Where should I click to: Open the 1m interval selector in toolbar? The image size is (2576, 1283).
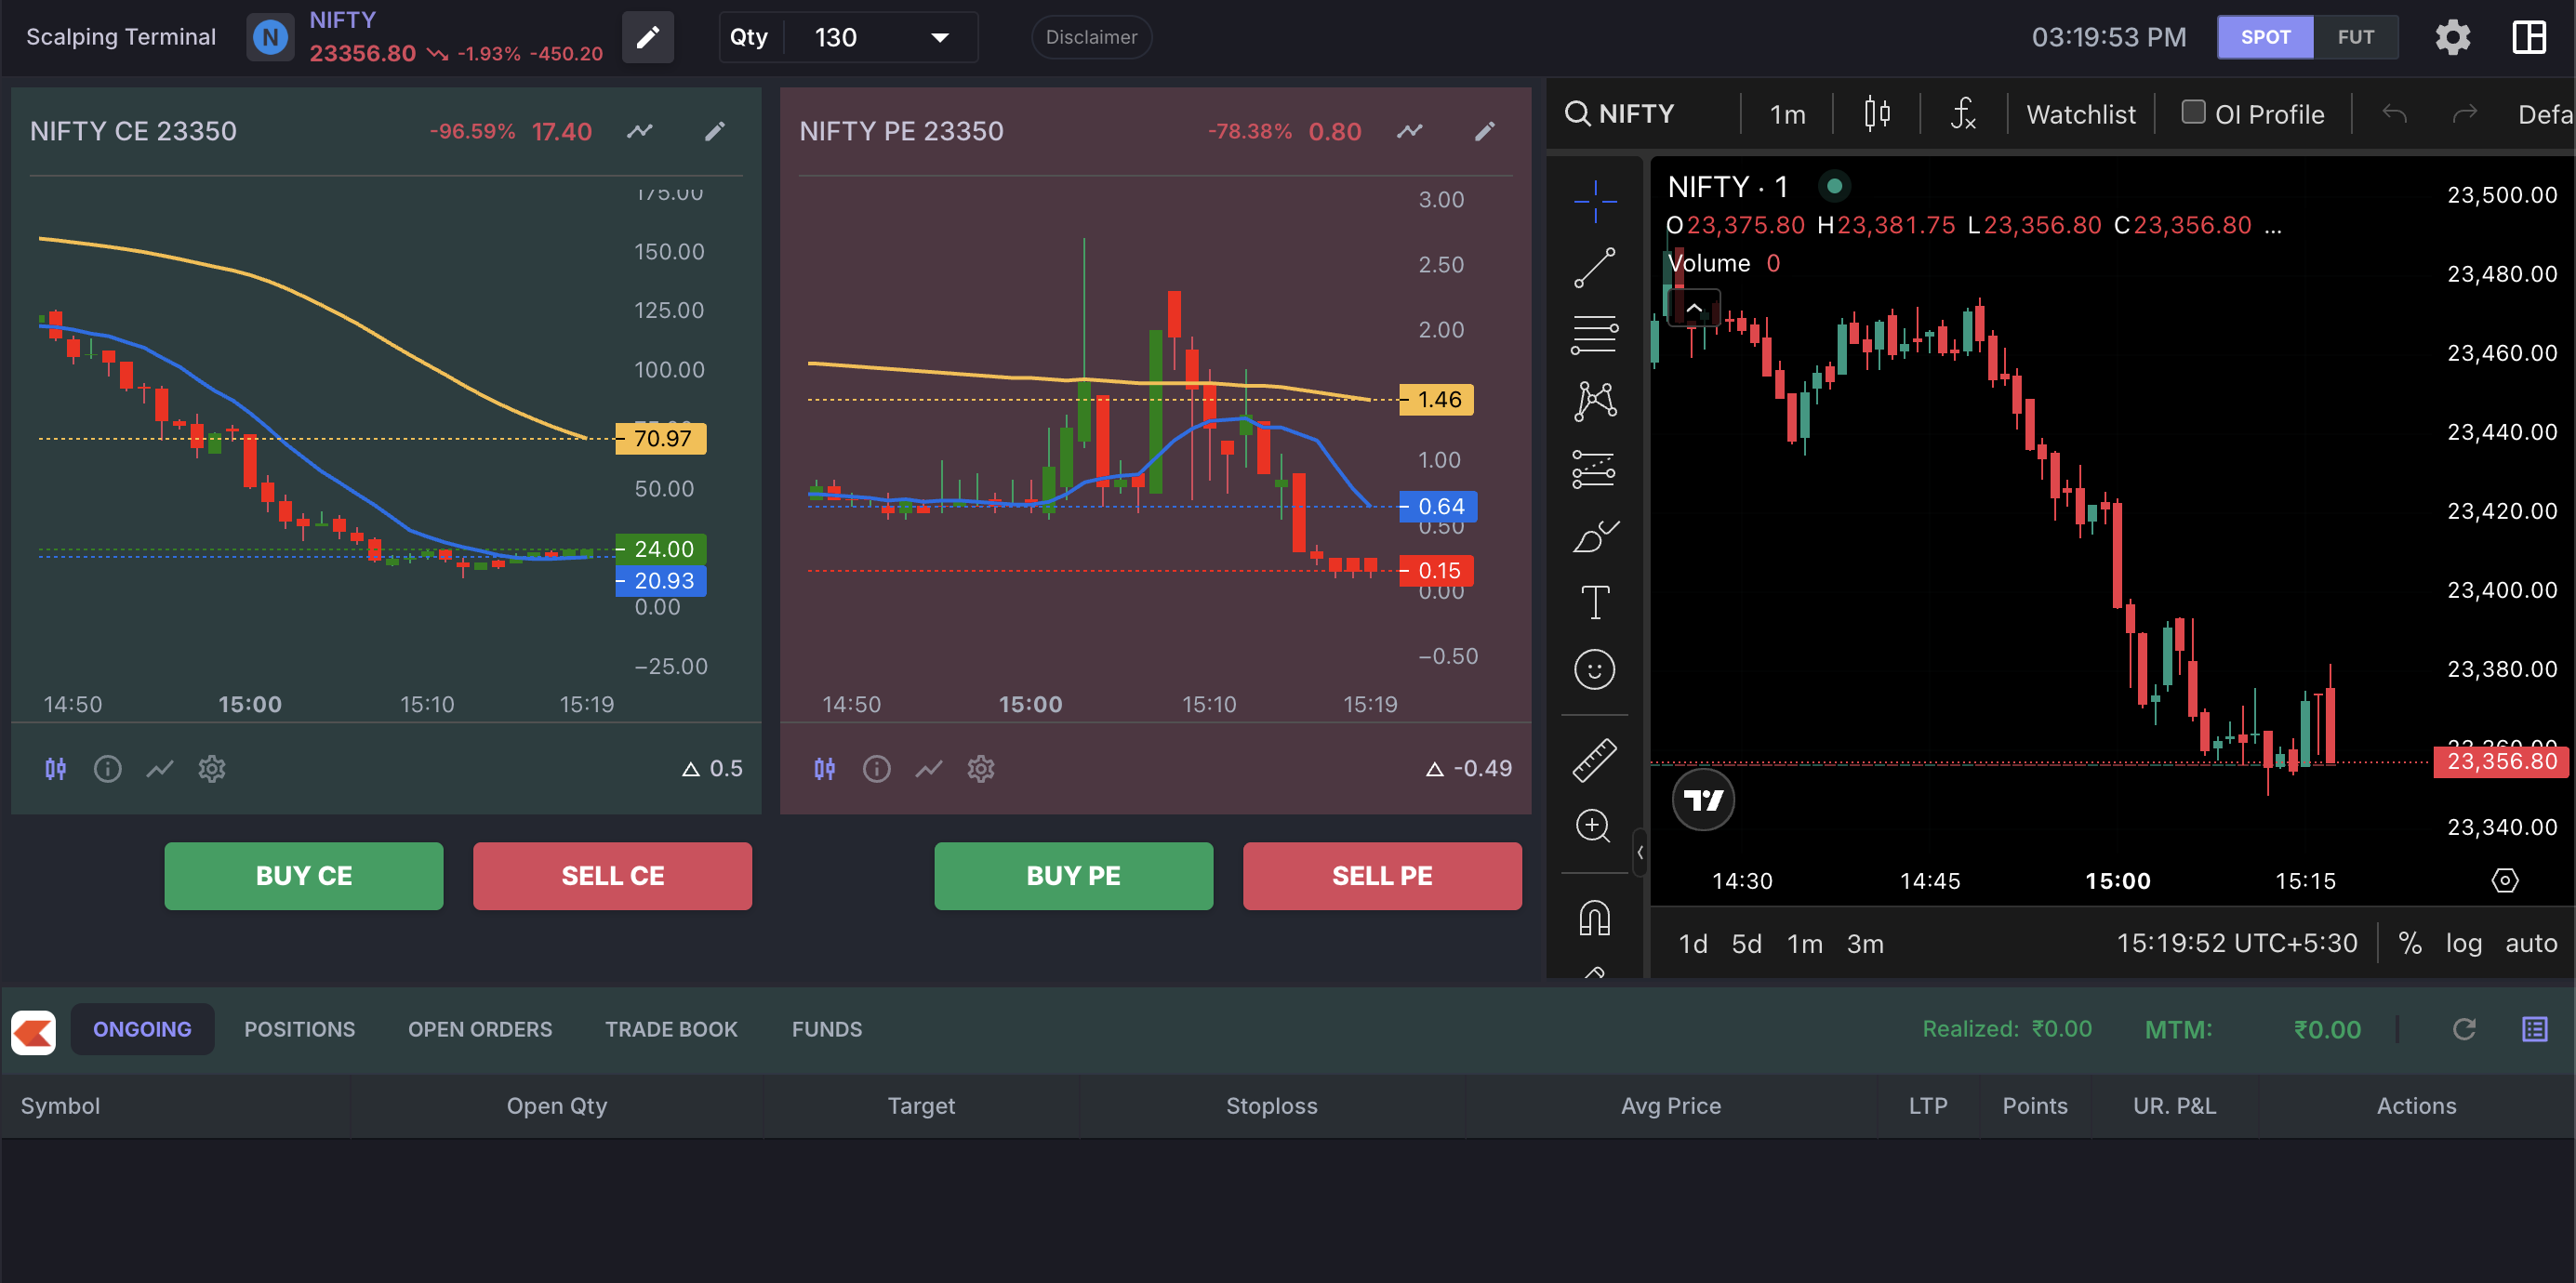pyautogui.click(x=1787, y=114)
